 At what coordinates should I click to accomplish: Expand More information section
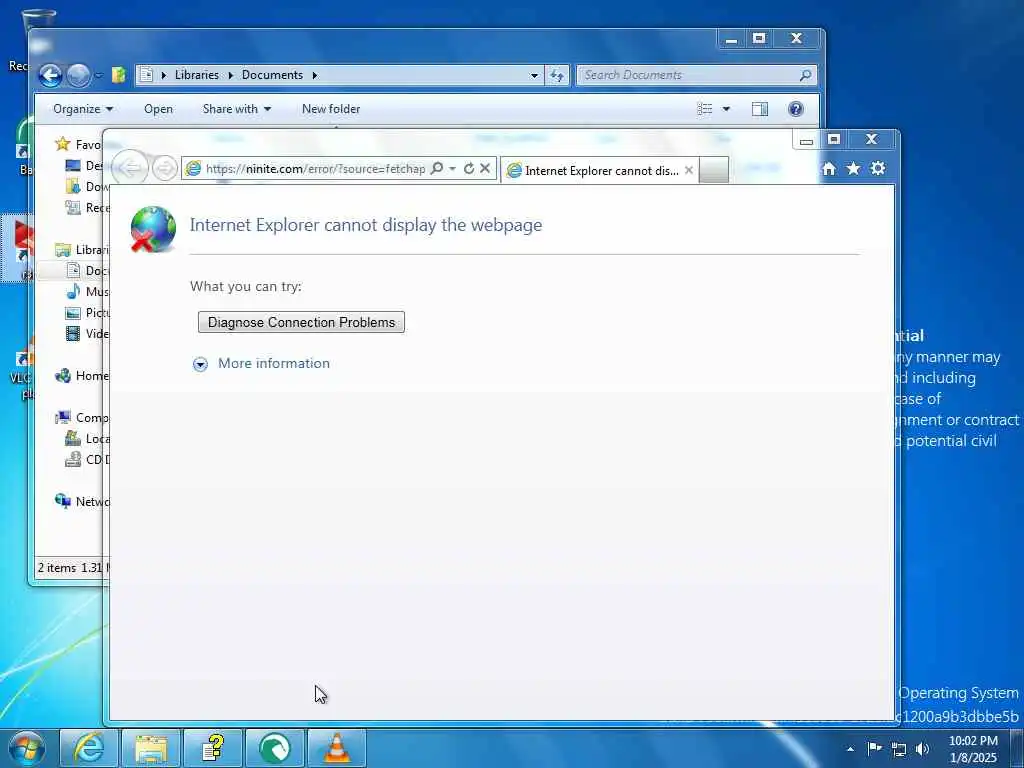coord(200,364)
